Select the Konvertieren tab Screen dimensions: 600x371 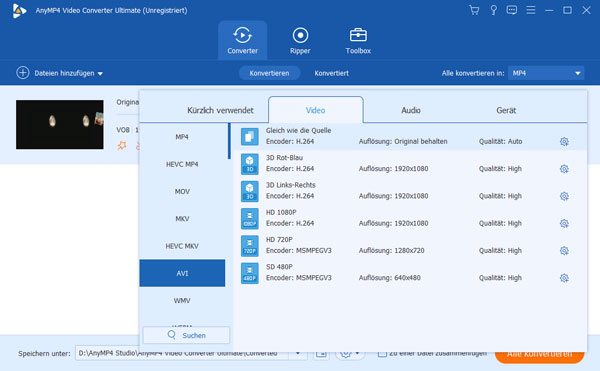click(x=269, y=73)
